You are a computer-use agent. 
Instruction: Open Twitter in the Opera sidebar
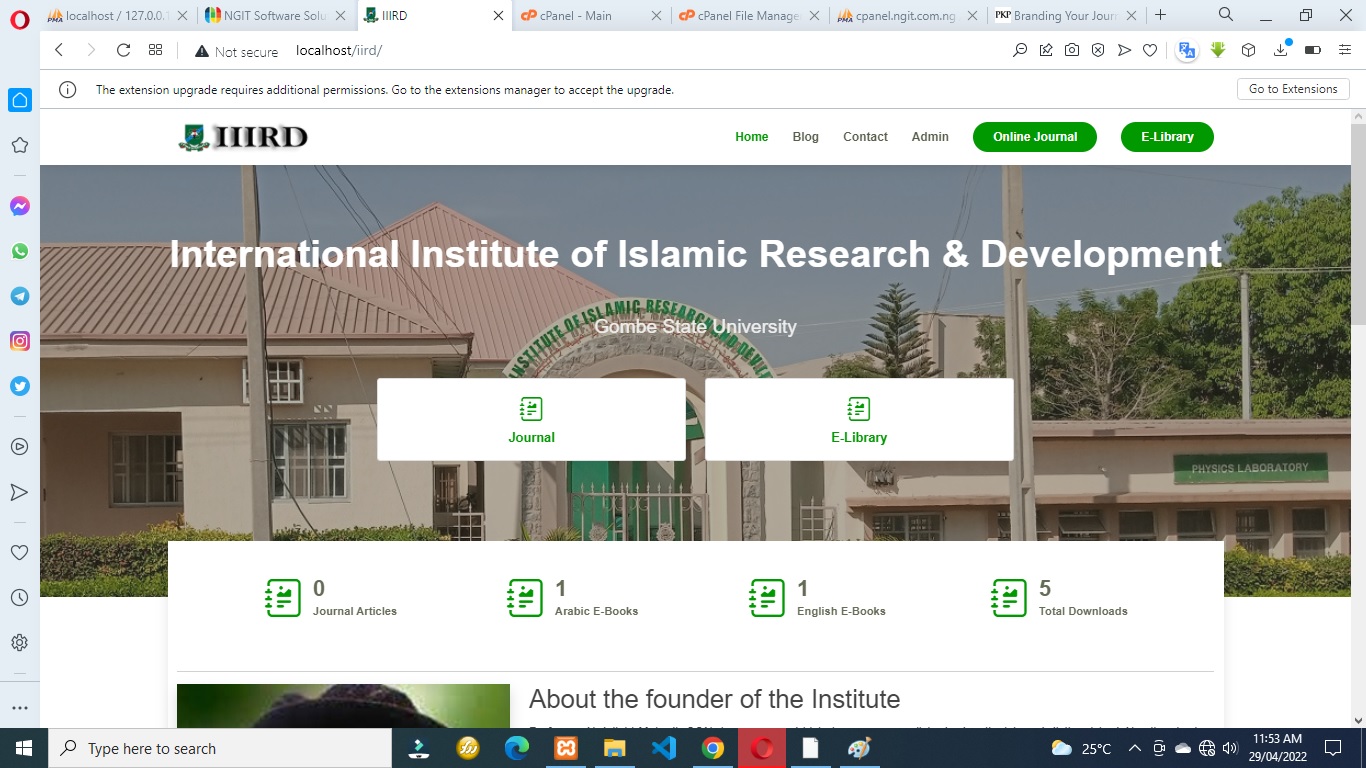coord(20,386)
